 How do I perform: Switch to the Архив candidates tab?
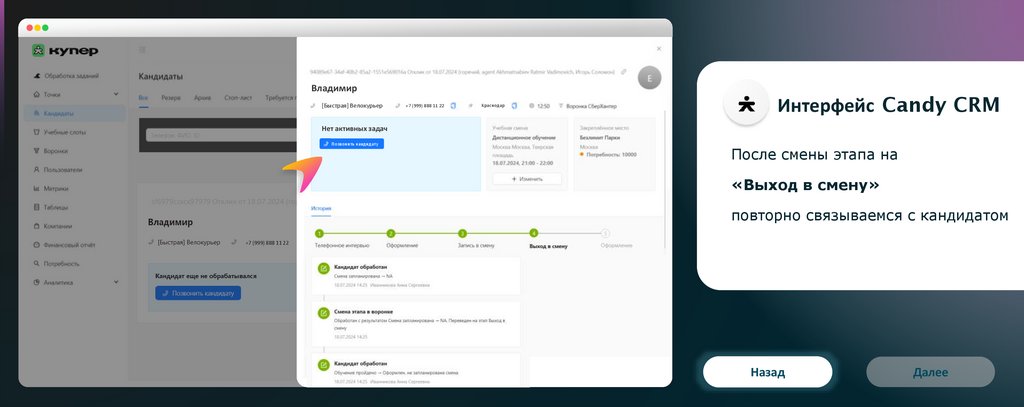click(202, 97)
